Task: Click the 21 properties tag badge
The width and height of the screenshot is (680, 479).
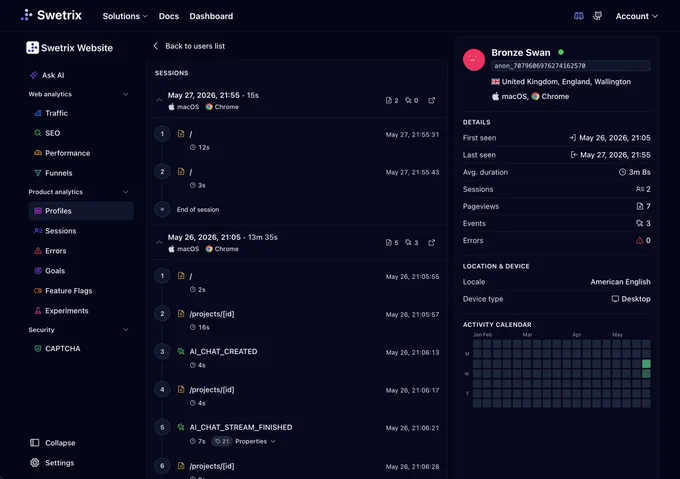Action: click(222, 441)
